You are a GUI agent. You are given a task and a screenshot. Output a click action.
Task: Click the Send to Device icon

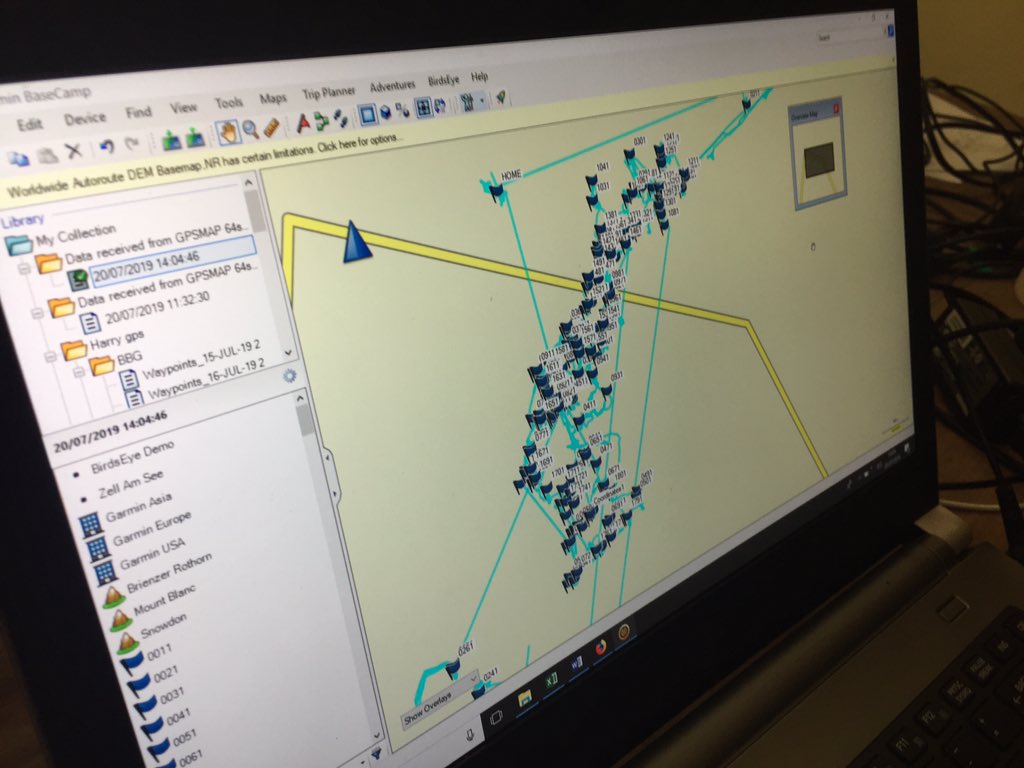pyautogui.click(x=172, y=140)
